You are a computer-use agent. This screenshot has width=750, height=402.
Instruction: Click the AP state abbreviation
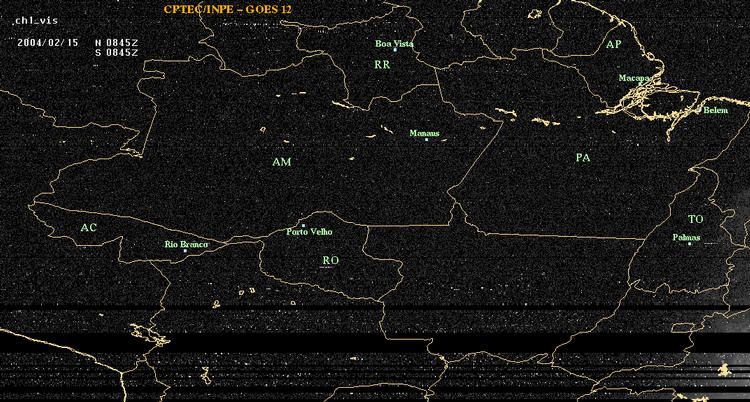(x=614, y=45)
